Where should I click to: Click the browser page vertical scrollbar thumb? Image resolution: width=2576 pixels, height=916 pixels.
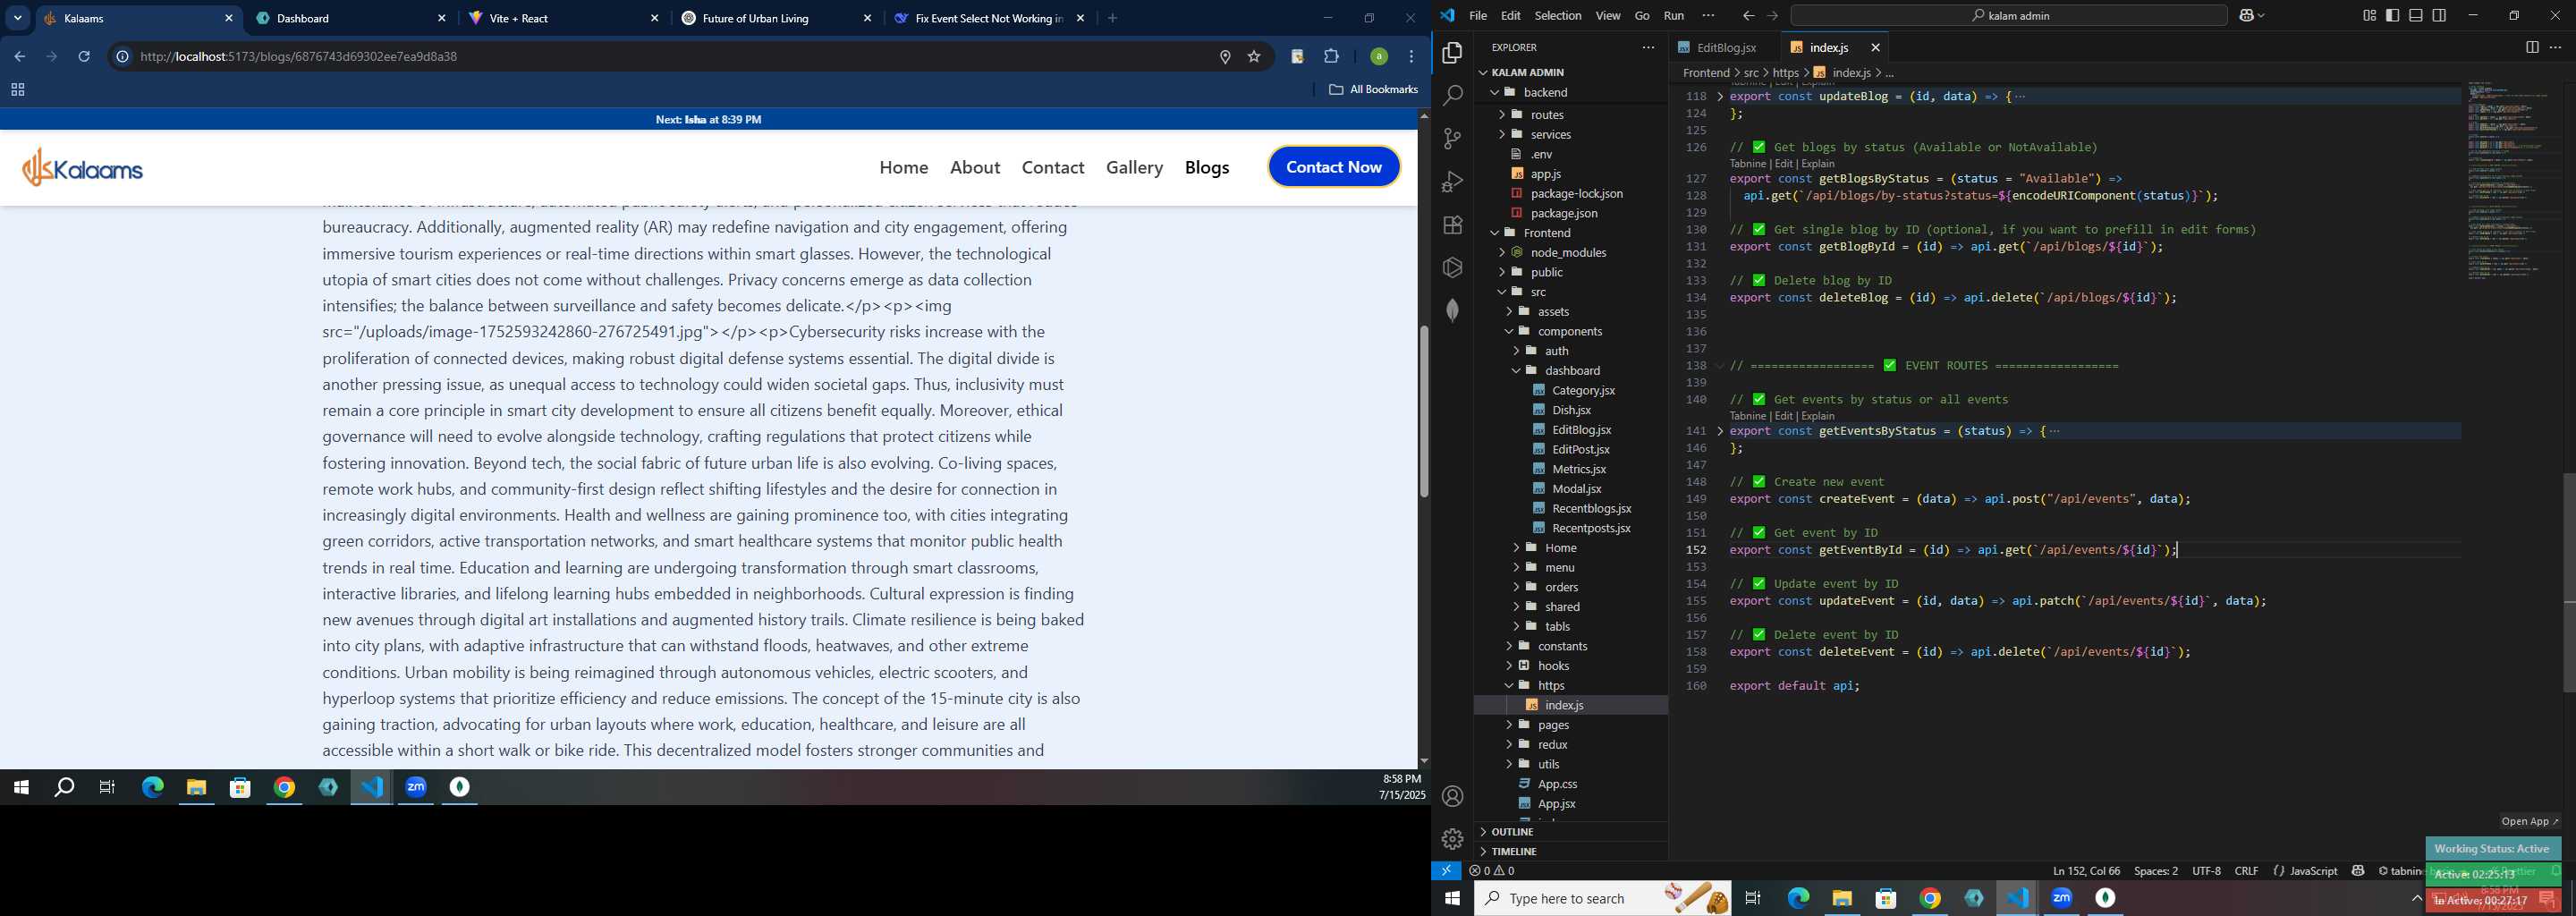1423,410
